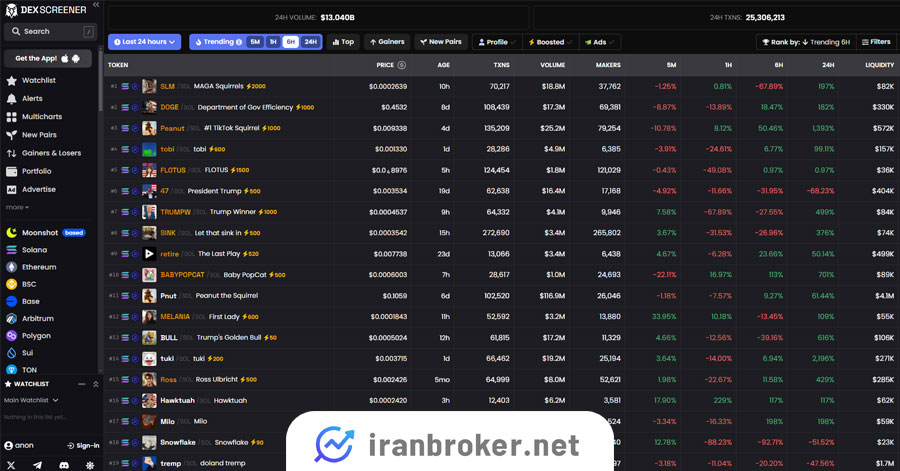Open the Boosted filter dropdown
900x471 pixels.
550,42
